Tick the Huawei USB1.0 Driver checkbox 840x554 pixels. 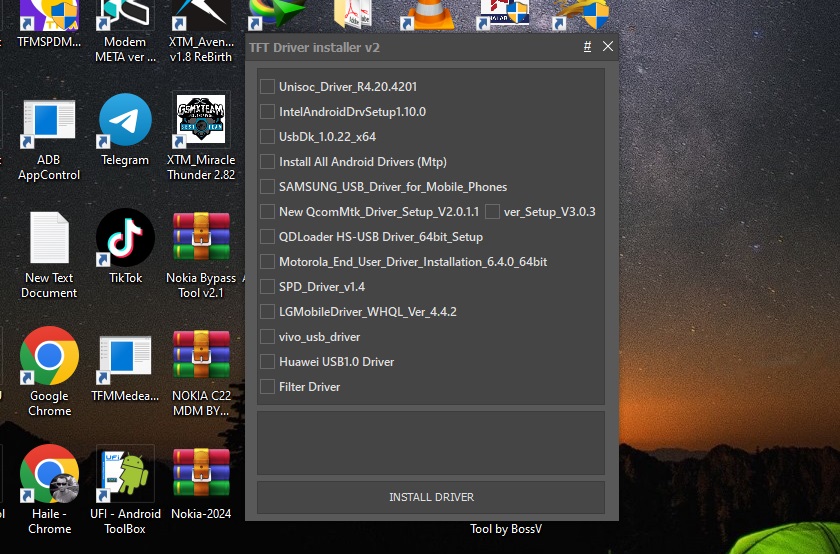(267, 362)
